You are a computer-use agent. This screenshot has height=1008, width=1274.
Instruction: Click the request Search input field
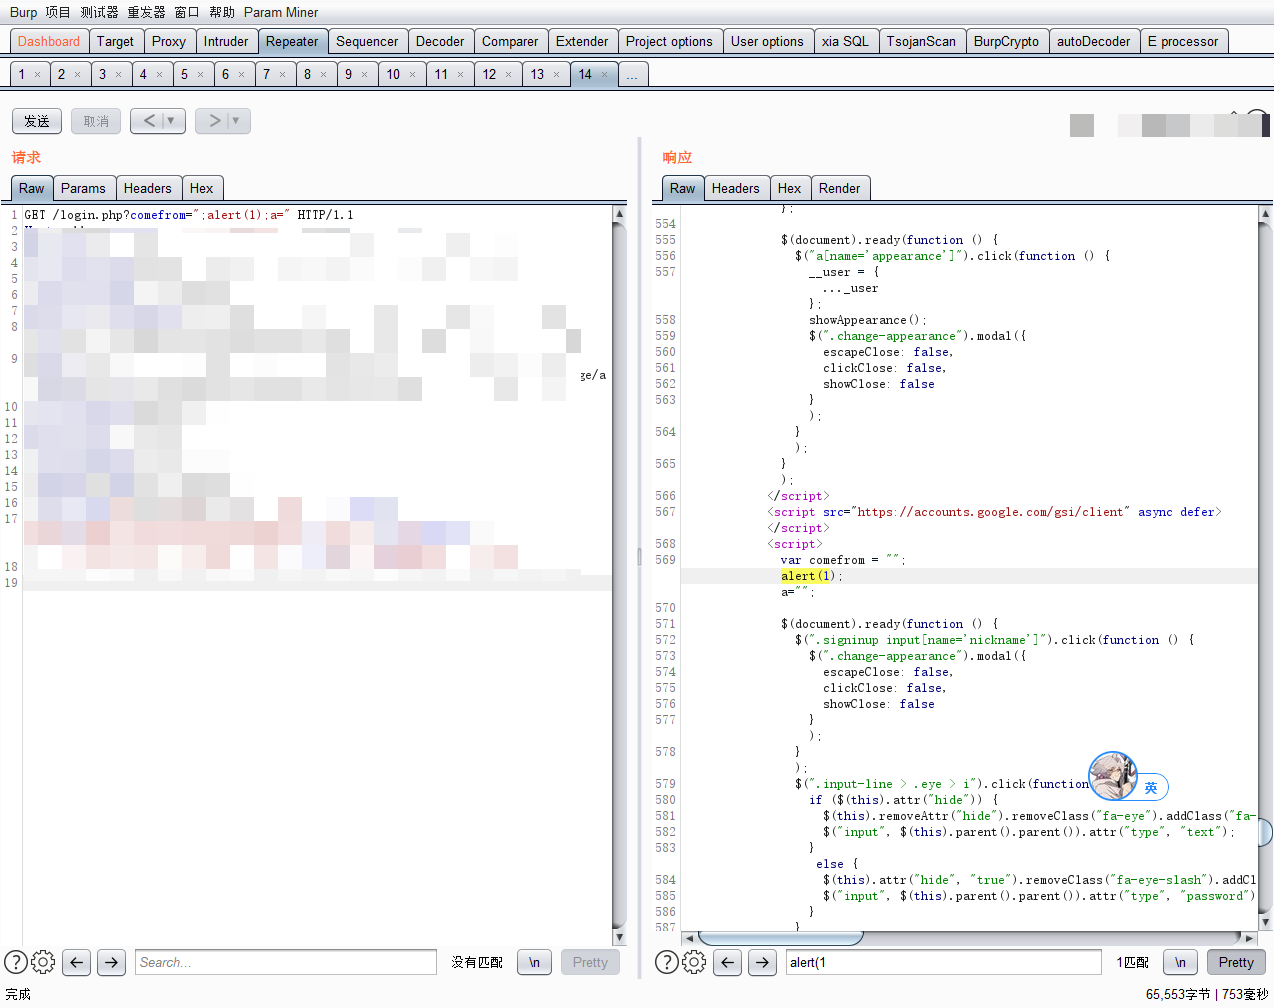286,962
